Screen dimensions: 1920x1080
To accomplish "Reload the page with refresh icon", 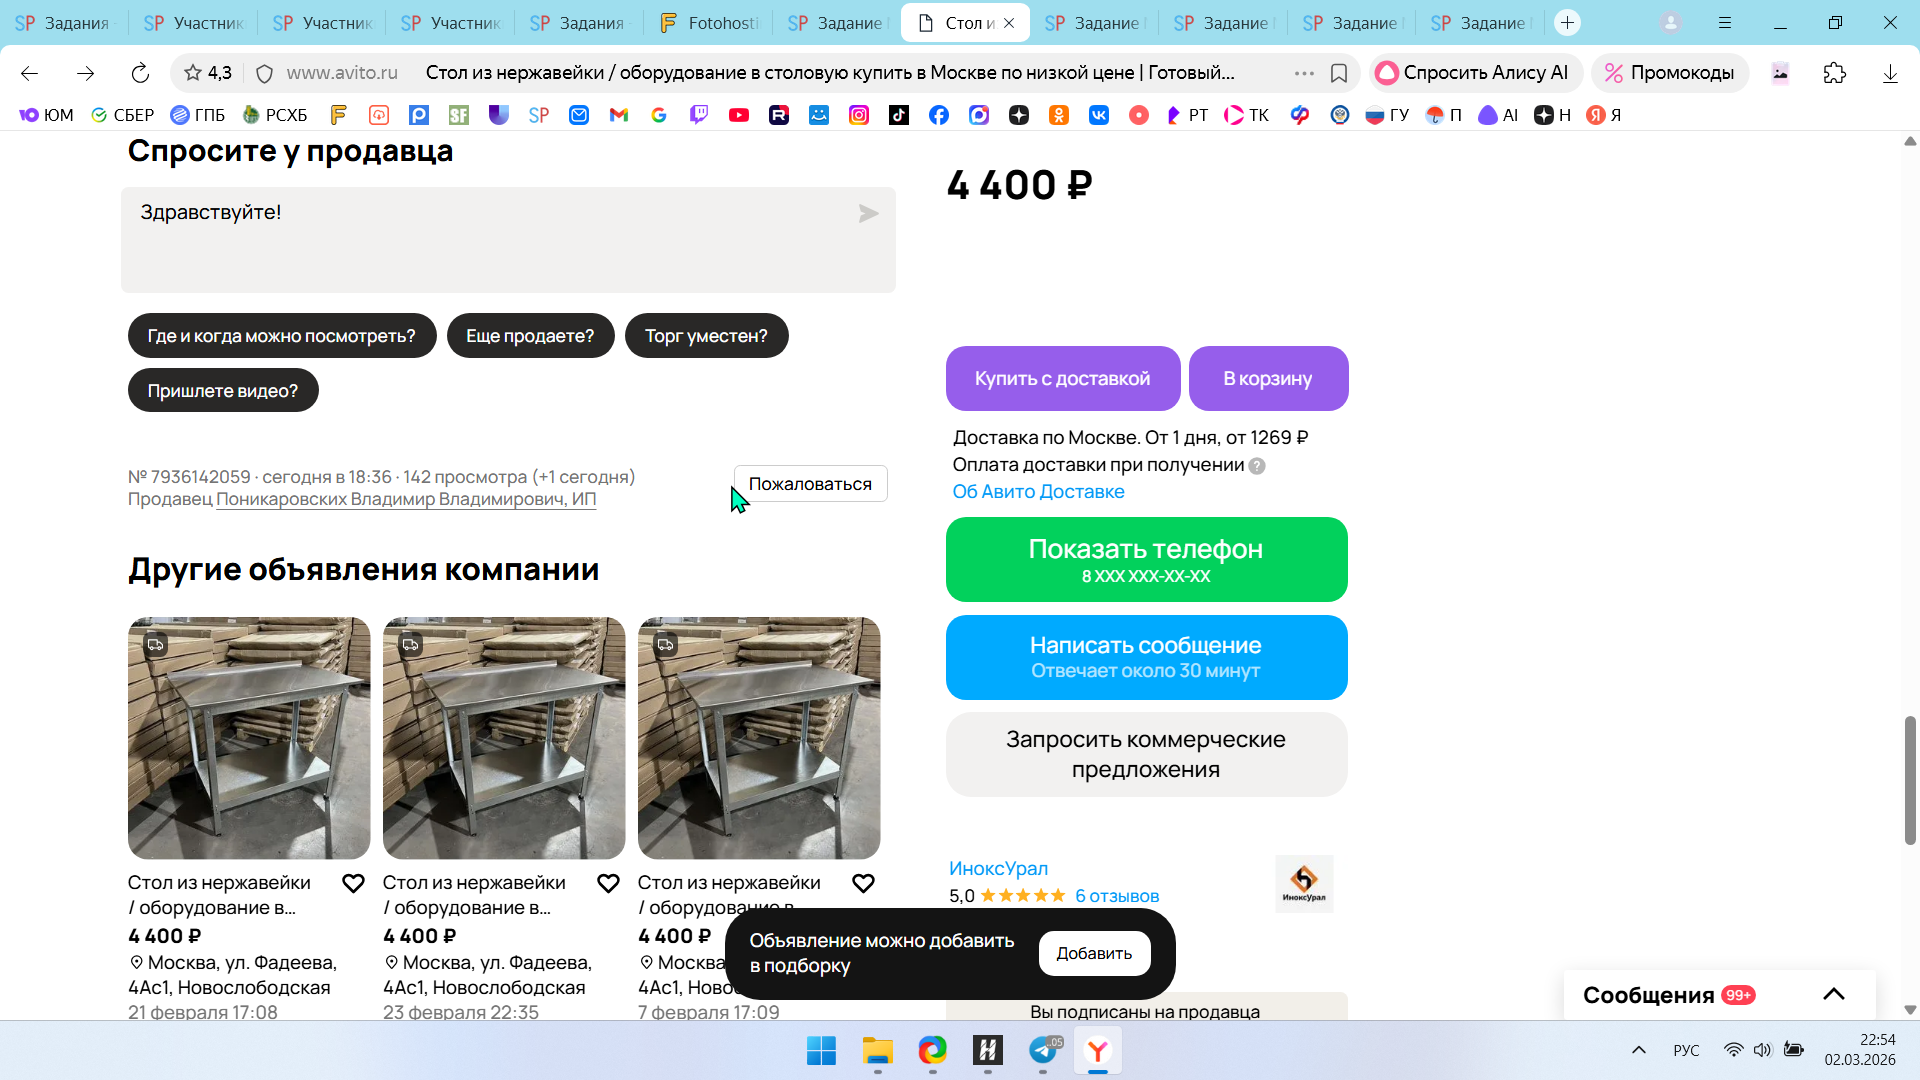I will (140, 73).
